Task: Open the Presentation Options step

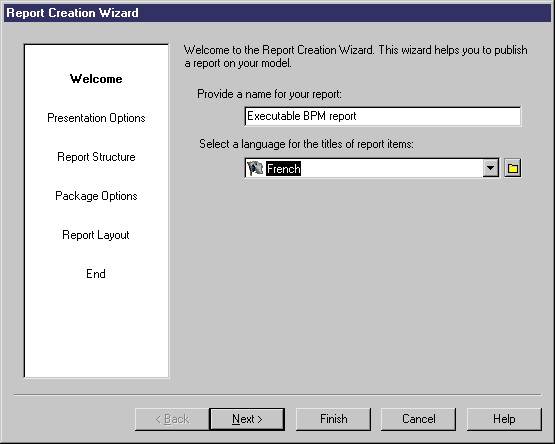Action: click(96, 118)
